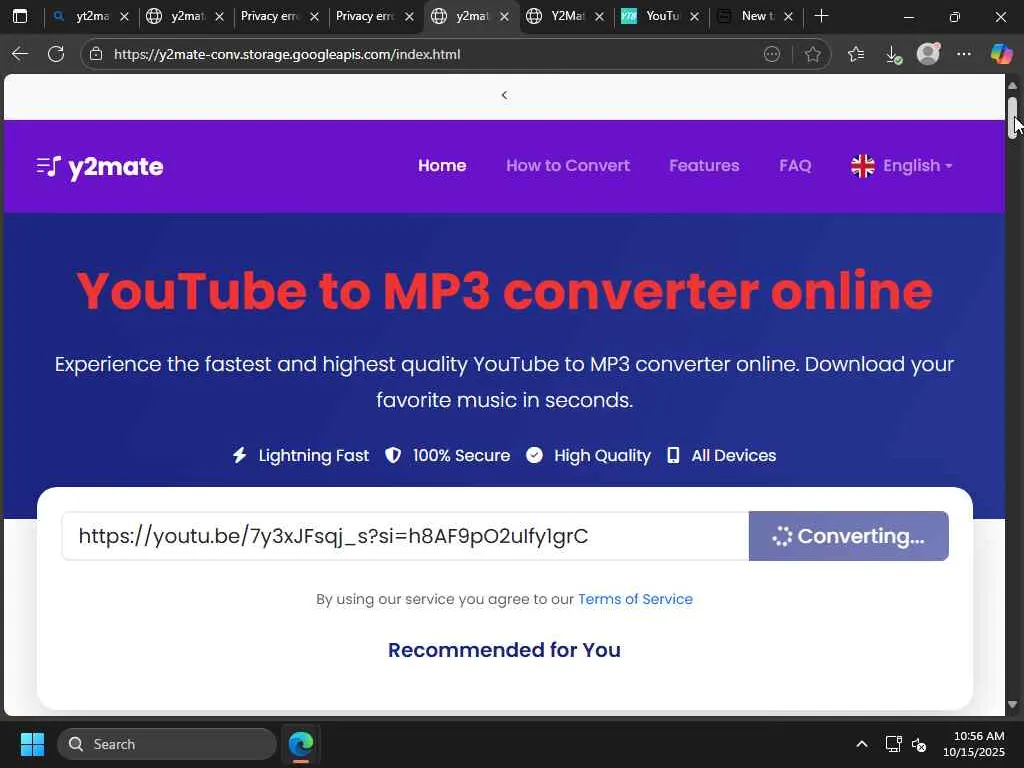Click the Lightning Fast bolt icon

click(x=240, y=455)
